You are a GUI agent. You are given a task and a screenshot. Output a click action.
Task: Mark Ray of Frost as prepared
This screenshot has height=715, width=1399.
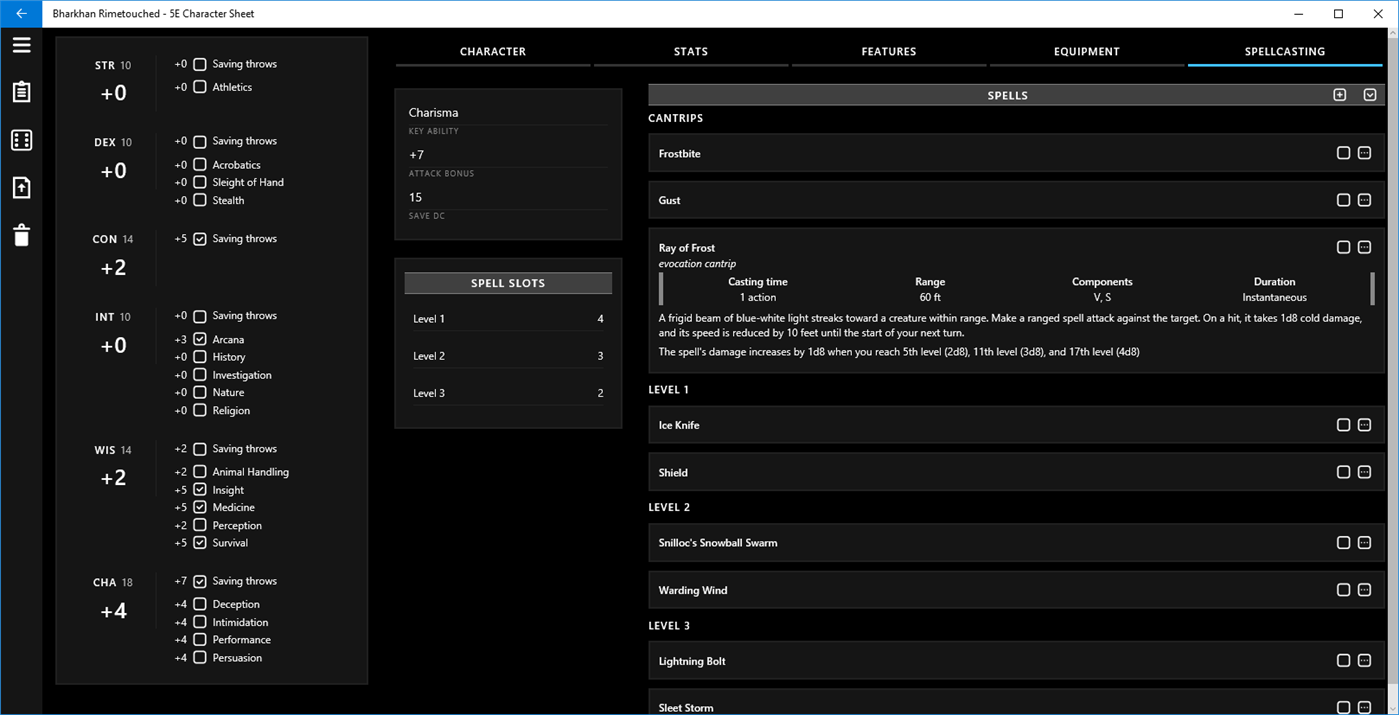(1344, 247)
